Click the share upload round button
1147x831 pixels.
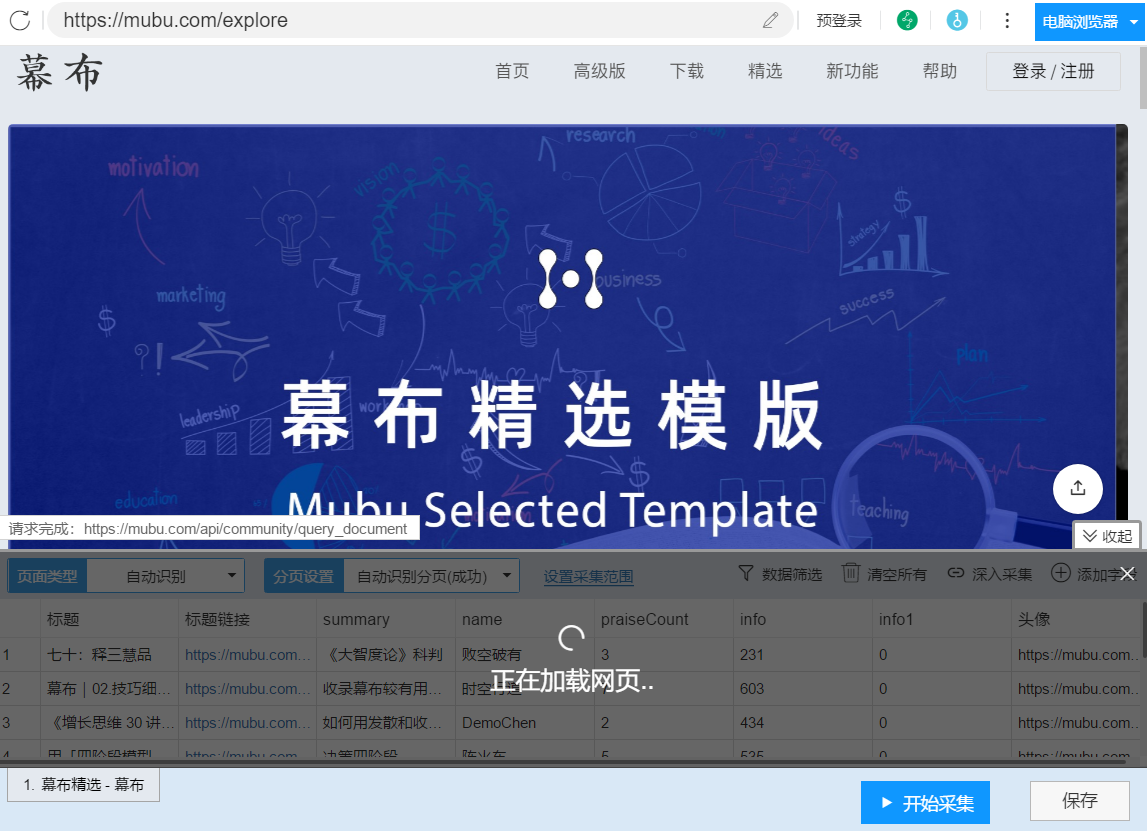[1078, 489]
